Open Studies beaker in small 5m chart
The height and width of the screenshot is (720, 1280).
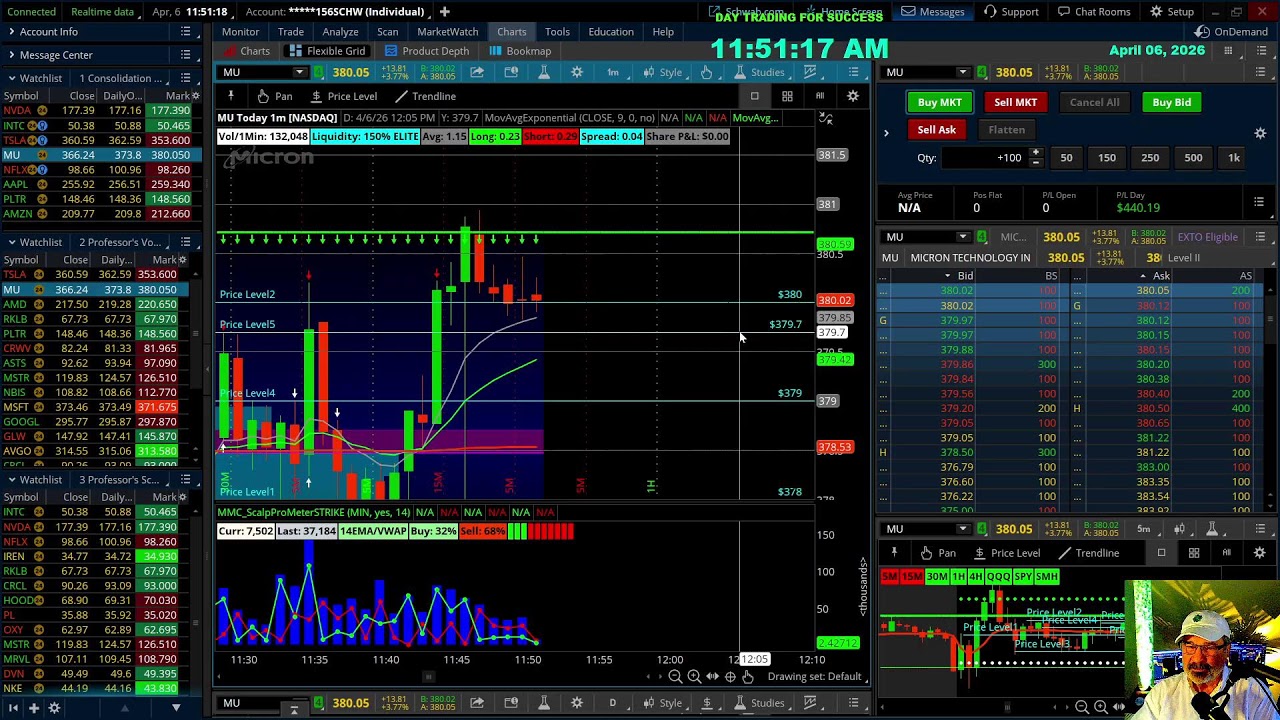(1212, 529)
